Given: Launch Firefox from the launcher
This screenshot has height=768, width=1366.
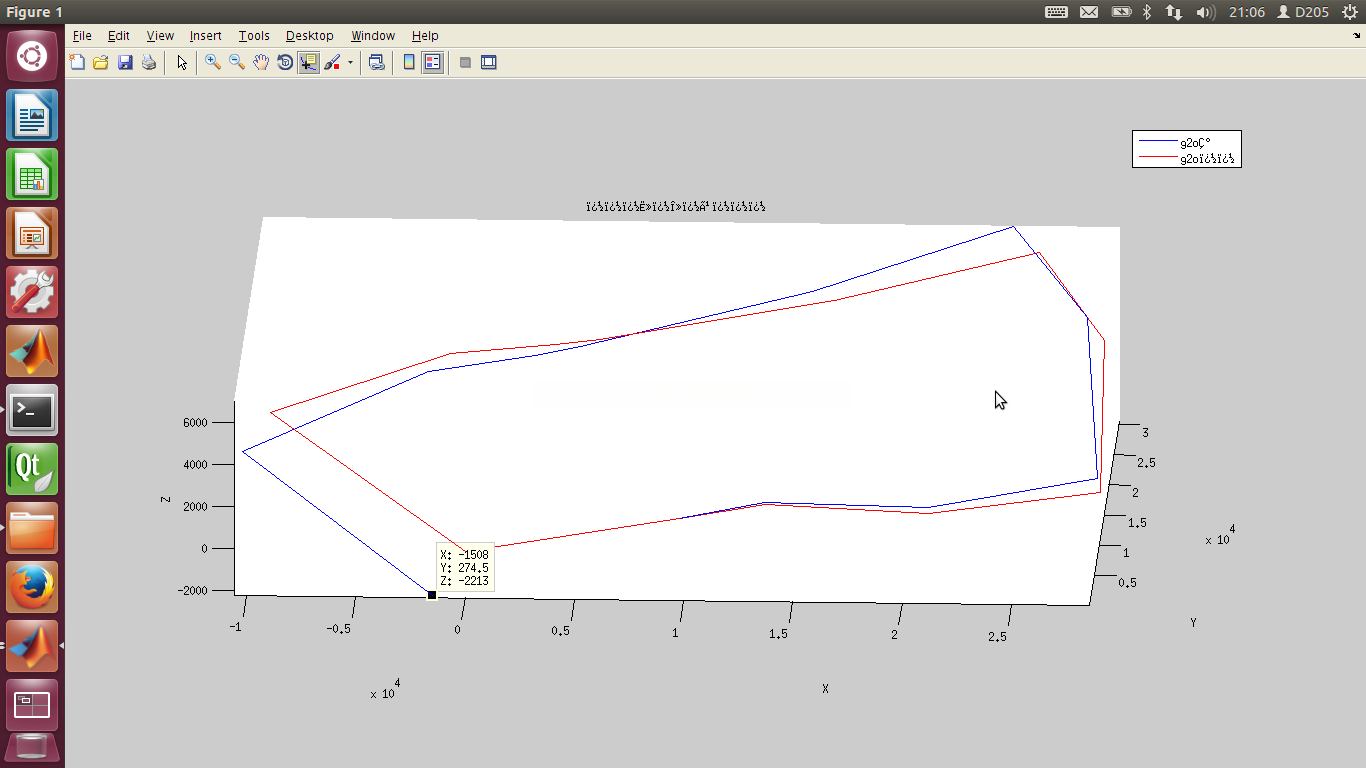Looking at the screenshot, I should point(32,587).
